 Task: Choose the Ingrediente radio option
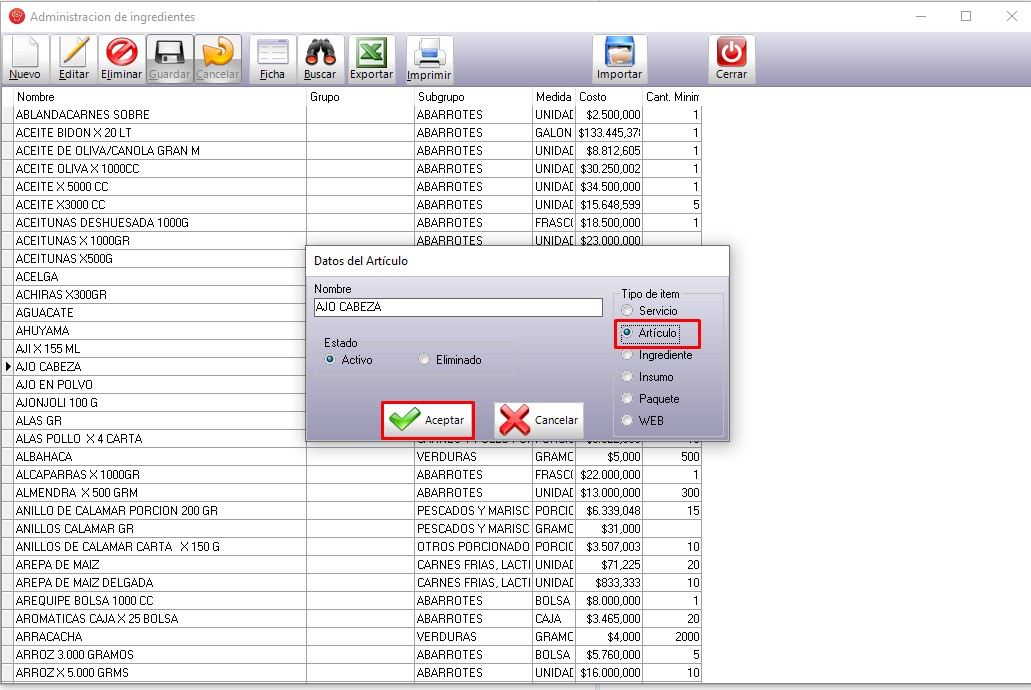[x=627, y=355]
